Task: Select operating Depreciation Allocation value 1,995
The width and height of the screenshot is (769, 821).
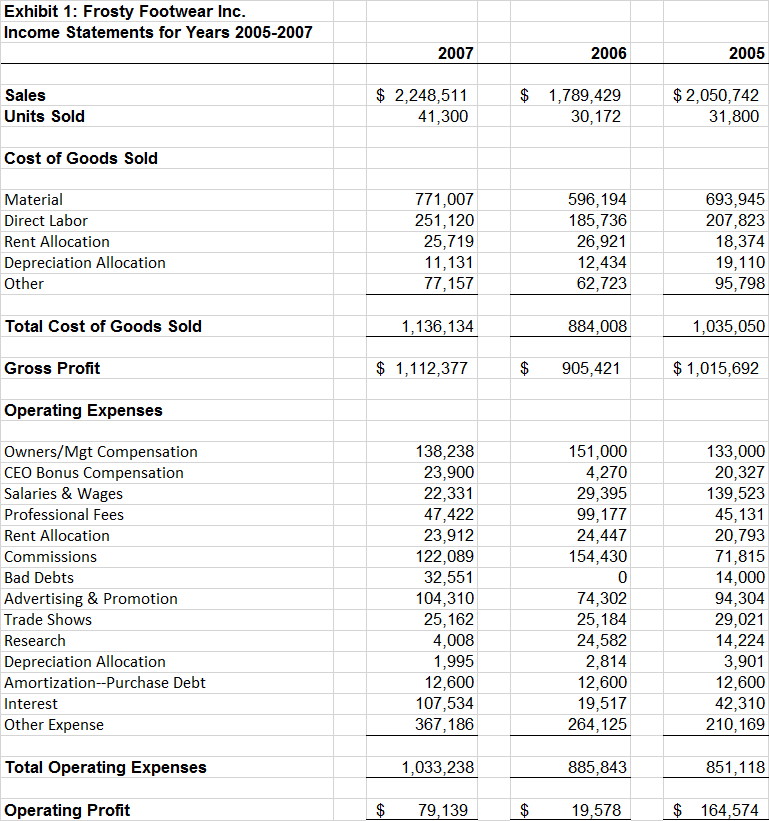Action: click(x=453, y=661)
